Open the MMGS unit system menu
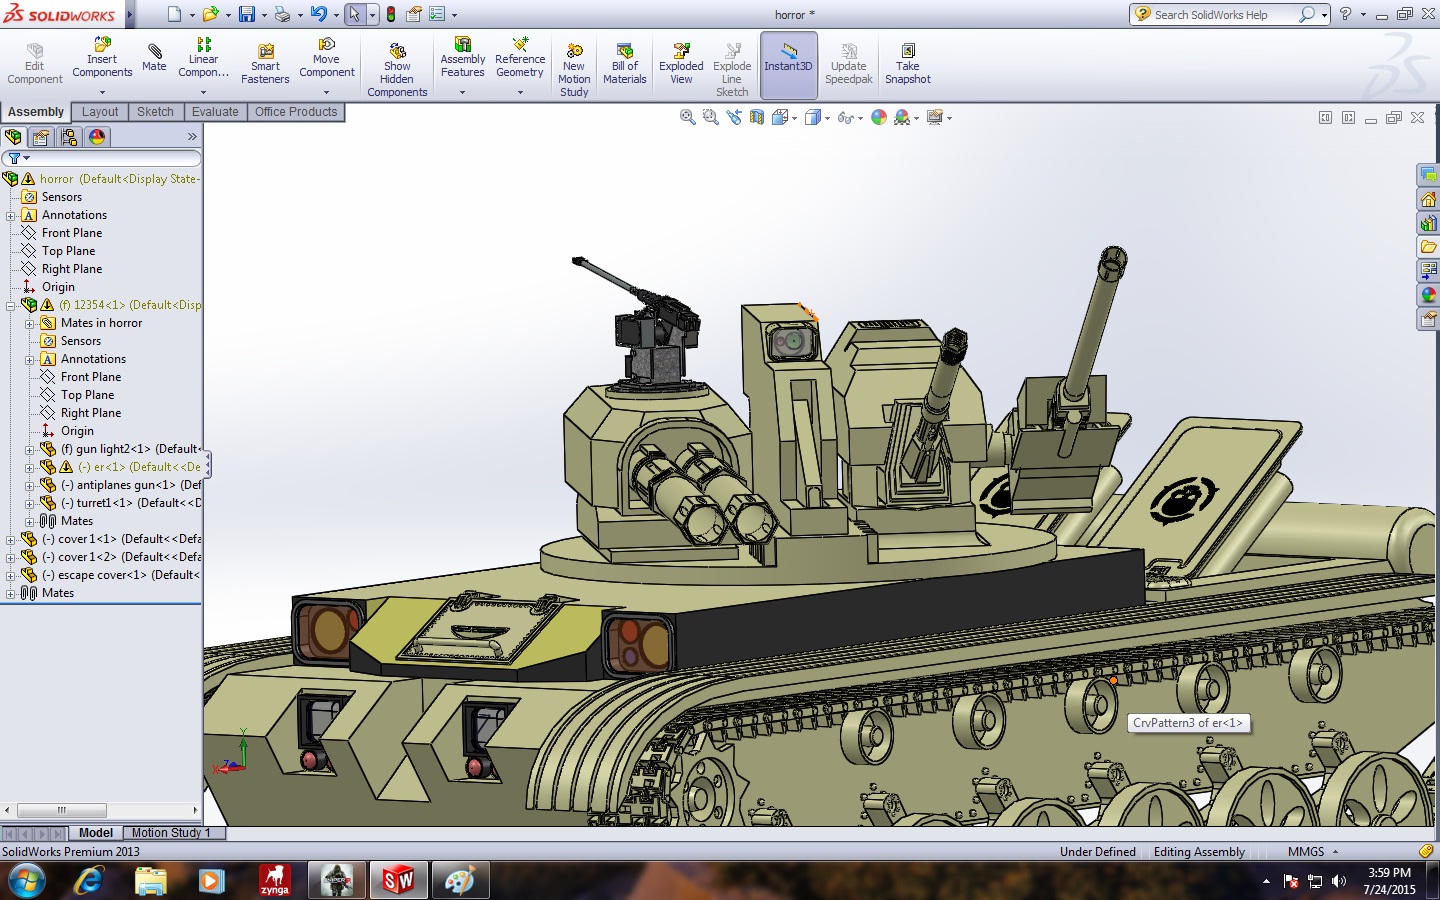The height and width of the screenshot is (900, 1440). (x=1312, y=852)
